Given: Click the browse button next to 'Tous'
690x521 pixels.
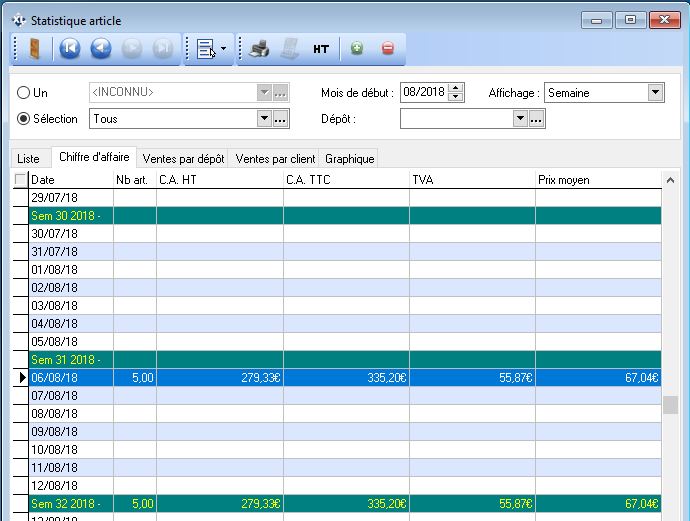Looking at the screenshot, I should coord(281,119).
